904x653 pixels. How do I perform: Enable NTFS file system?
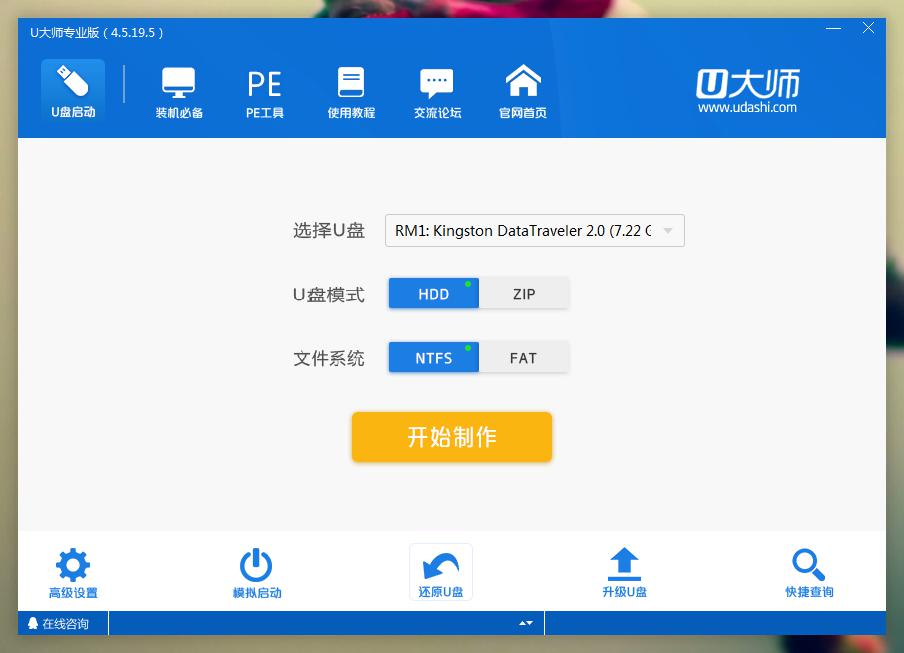click(x=433, y=356)
